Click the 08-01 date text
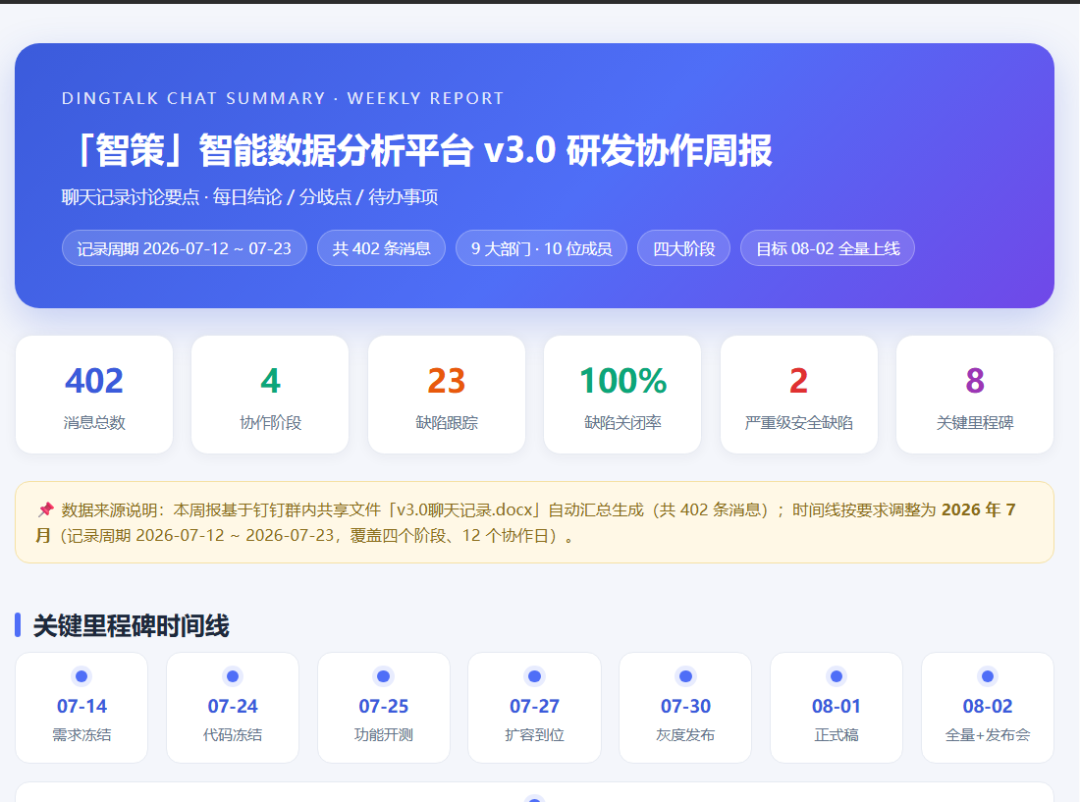Viewport: 1080px width, 802px height. pos(836,706)
